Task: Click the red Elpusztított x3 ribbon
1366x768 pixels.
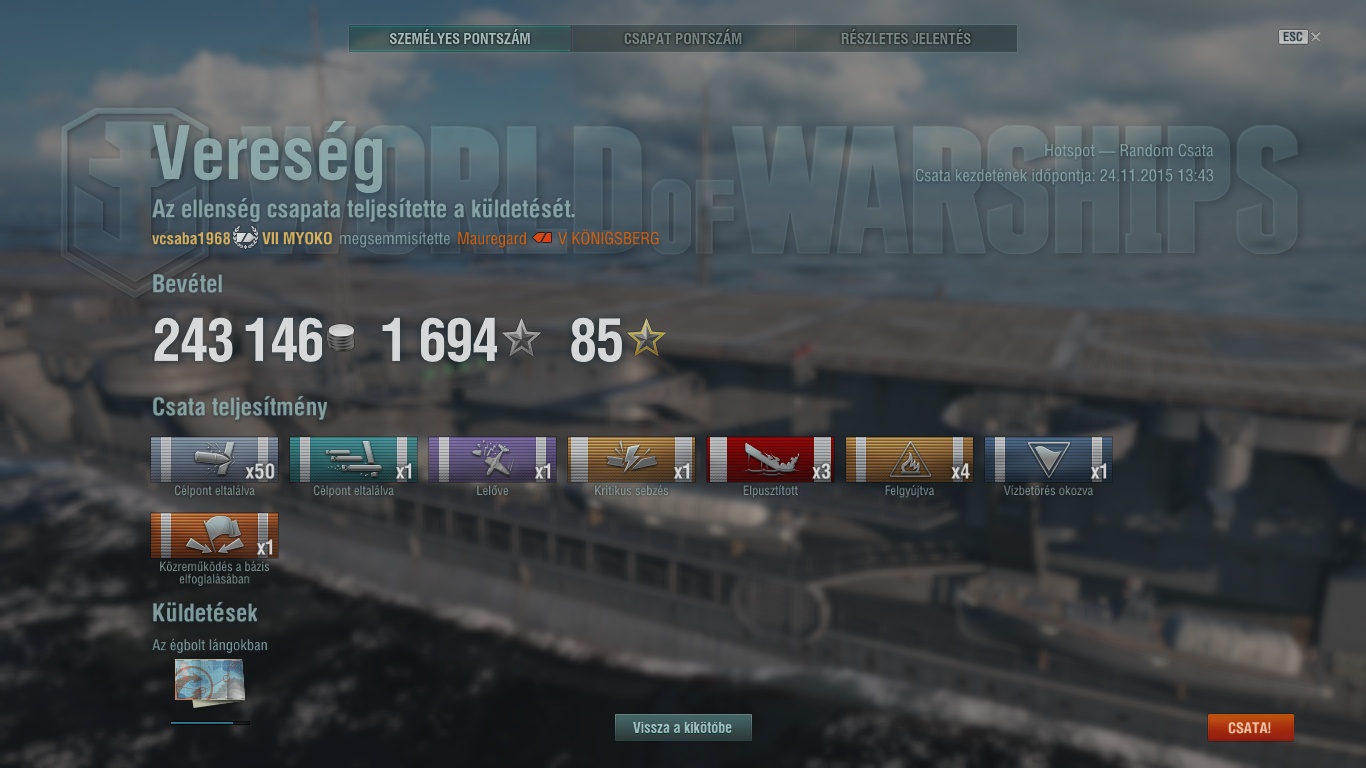Action: 770,460
